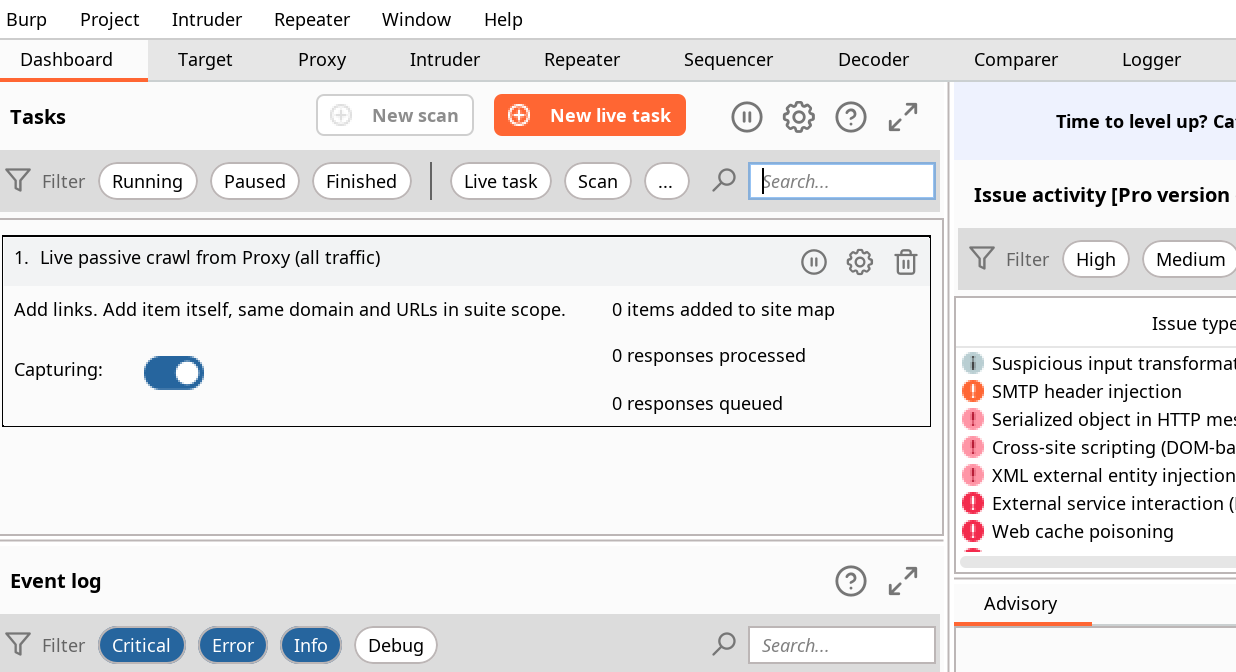The height and width of the screenshot is (672, 1236).
Task: Click the Issue activity filter funnel icon
Action: coord(982,259)
